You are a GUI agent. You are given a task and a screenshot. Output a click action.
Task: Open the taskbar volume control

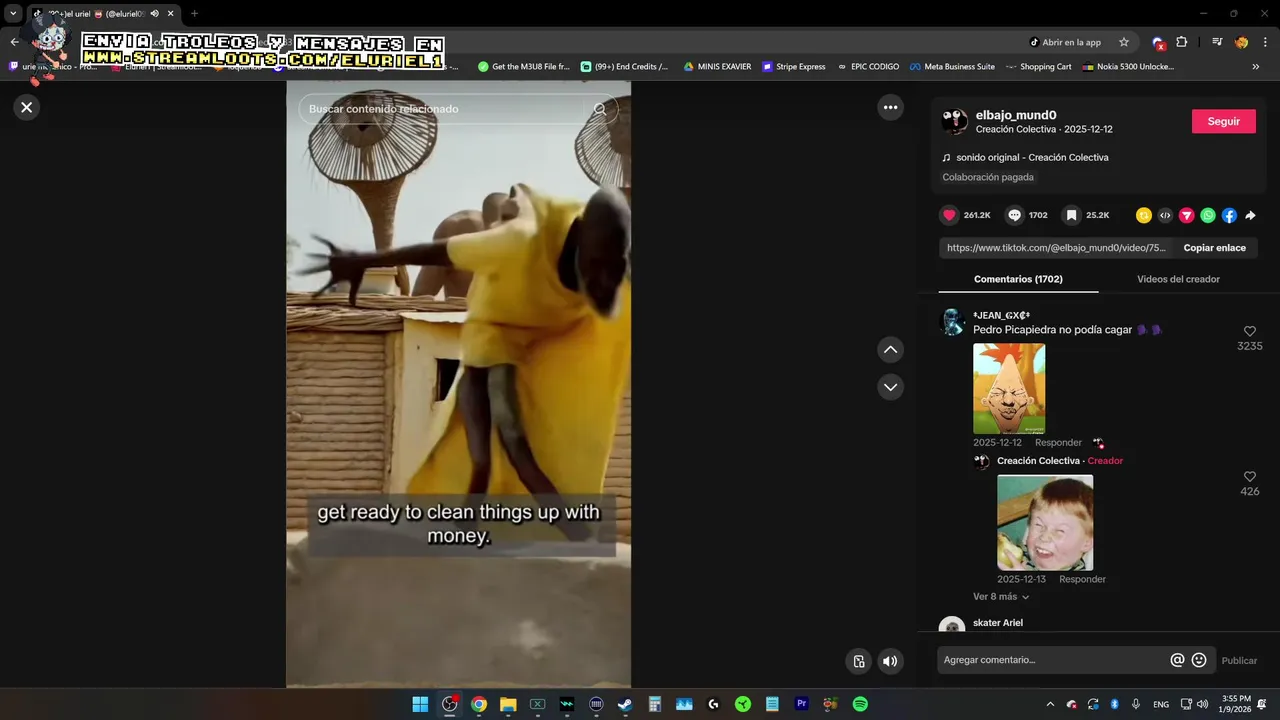[x=1202, y=704]
